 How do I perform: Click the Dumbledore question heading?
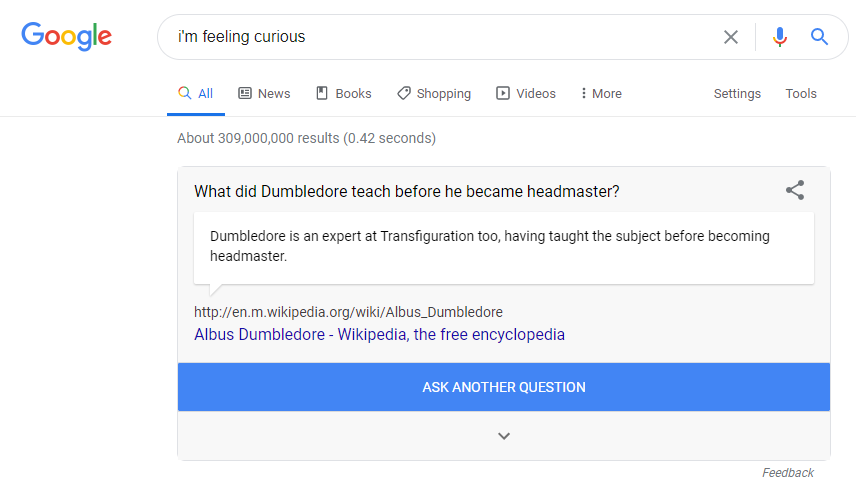(x=407, y=192)
